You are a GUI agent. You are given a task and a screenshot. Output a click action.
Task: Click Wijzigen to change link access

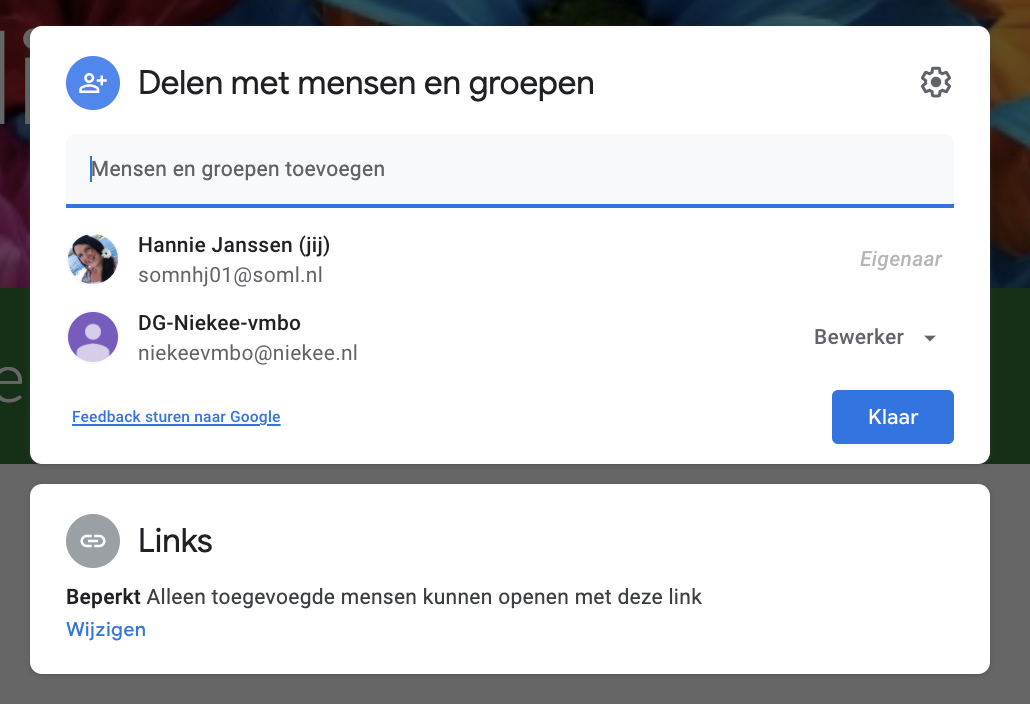click(x=106, y=629)
